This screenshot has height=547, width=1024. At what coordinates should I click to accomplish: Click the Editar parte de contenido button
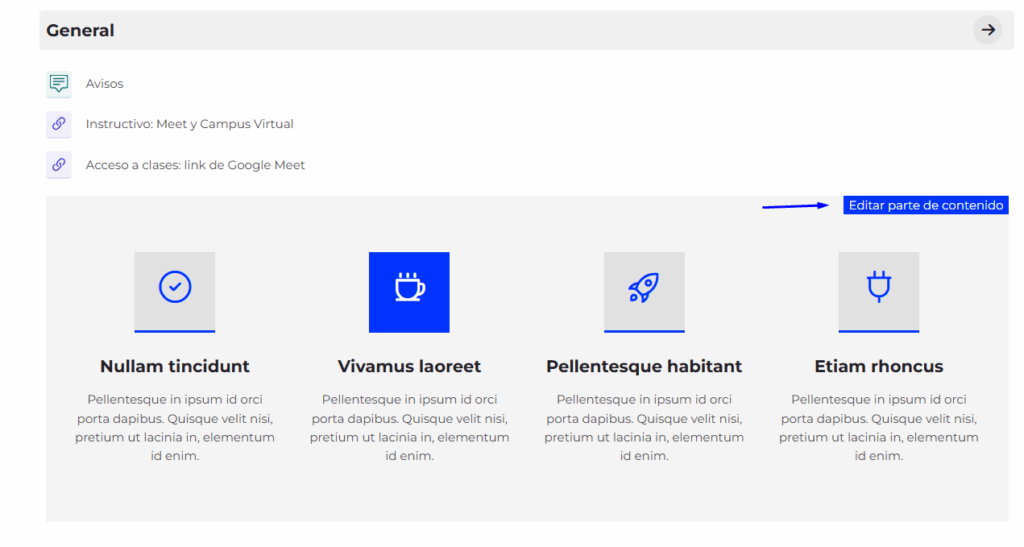[x=925, y=205]
